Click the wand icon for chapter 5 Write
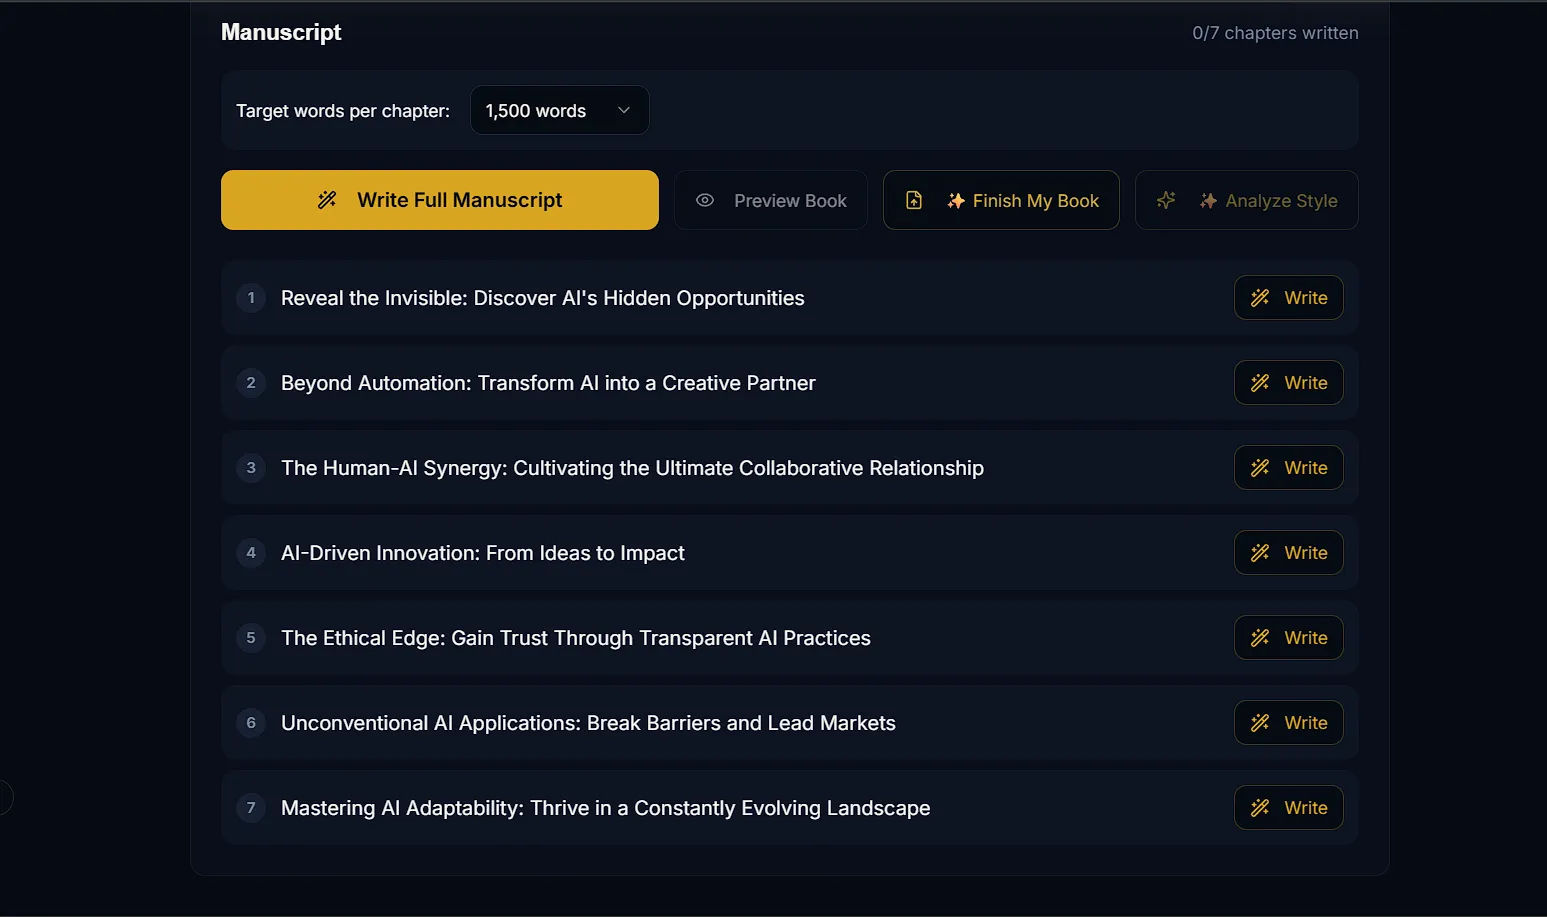Viewport: 1547px width, 917px height. (x=1260, y=638)
